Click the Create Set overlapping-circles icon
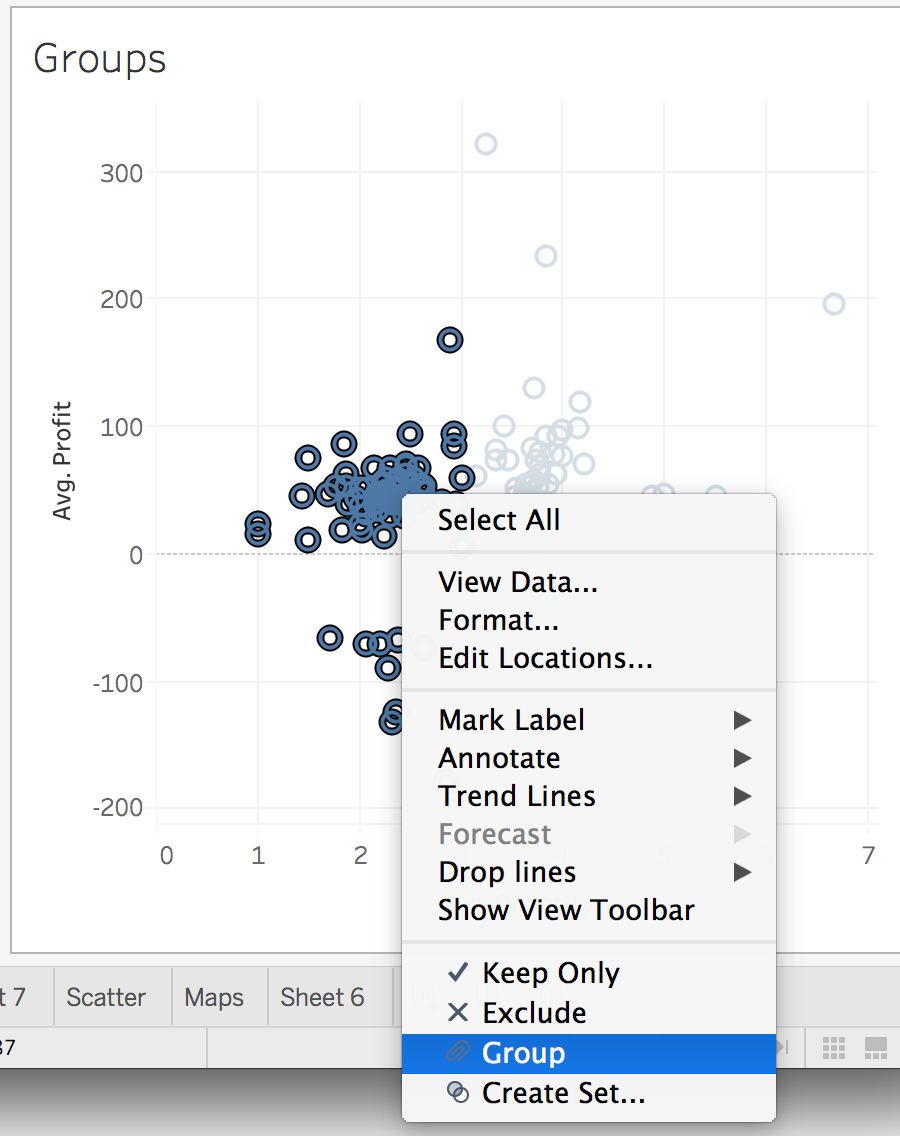Image resolution: width=900 pixels, height=1136 pixels. click(x=457, y=1093)
